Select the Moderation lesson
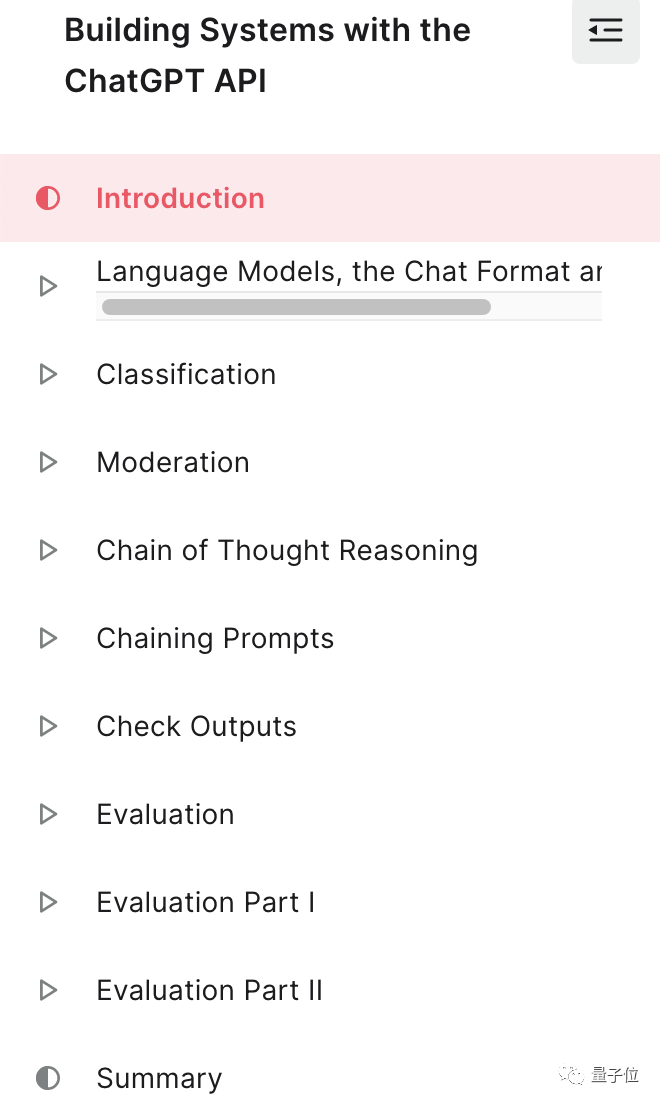Image resolution: width=660 pixels, height=1104 pixels. [x=173, y=462]
